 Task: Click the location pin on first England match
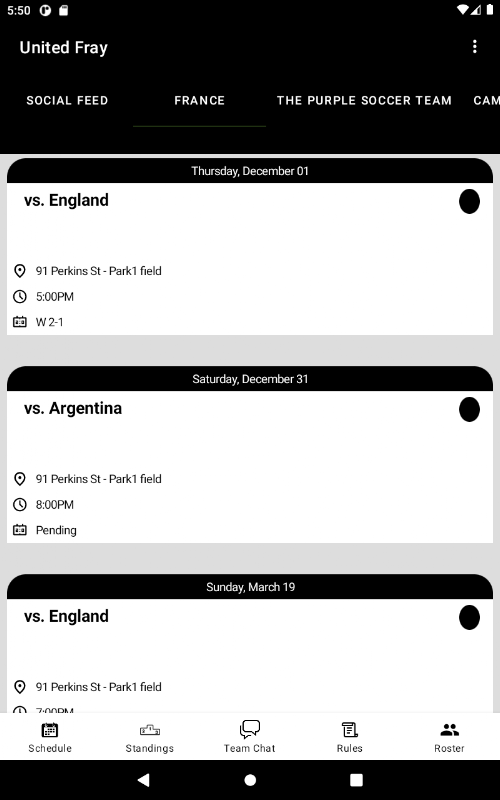[x=19, y=271]
